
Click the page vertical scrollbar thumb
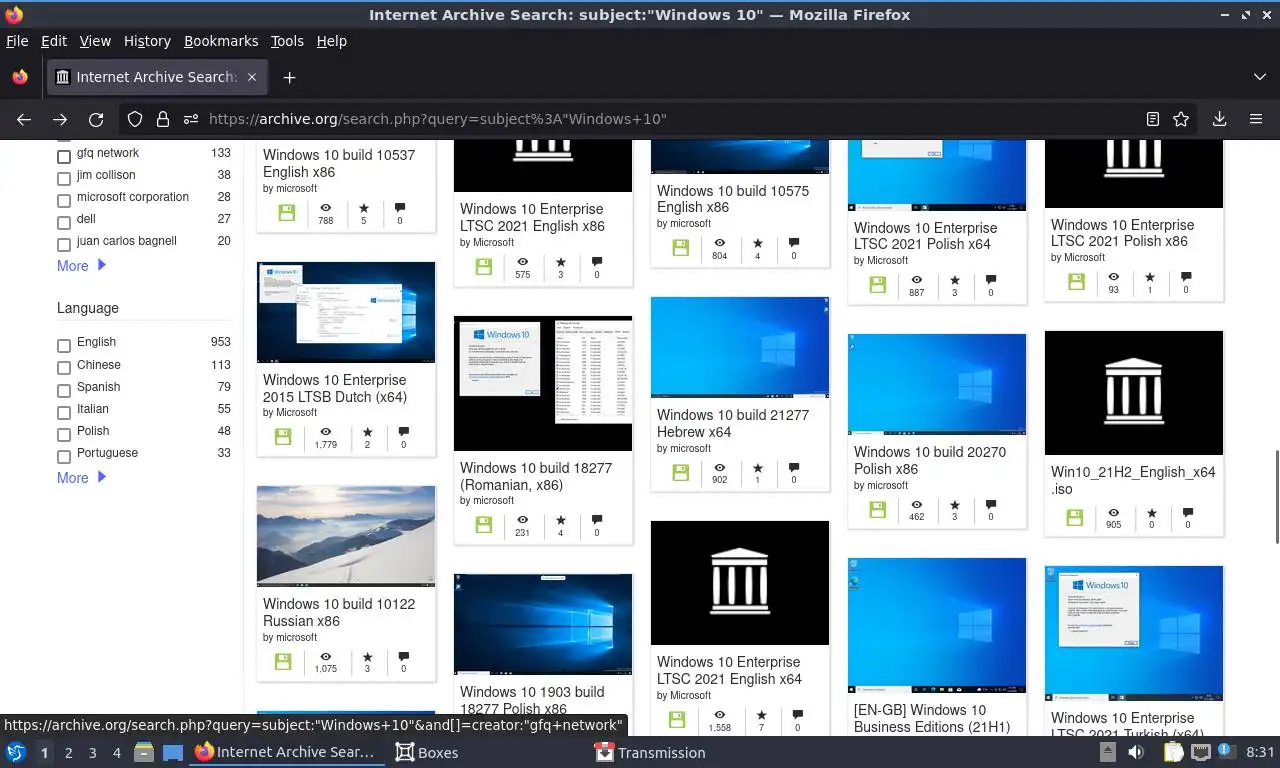pyautogui.click(x=1276, y=497)
